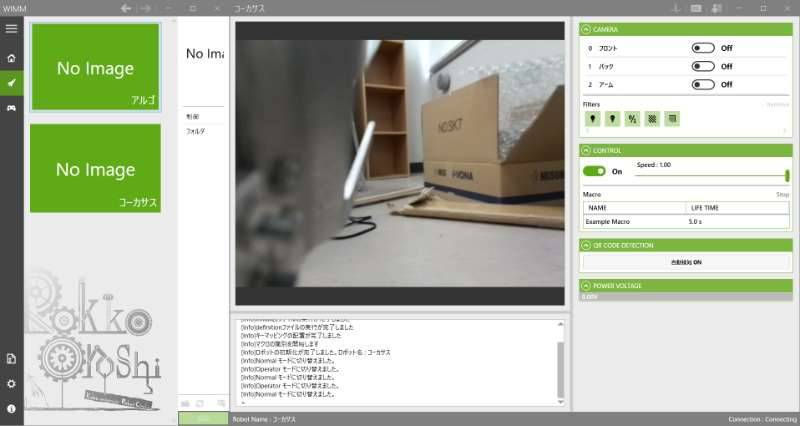The image size is (800, 426).
Task: Open settings gear in sidebar
Action: (x=11, y=384)
